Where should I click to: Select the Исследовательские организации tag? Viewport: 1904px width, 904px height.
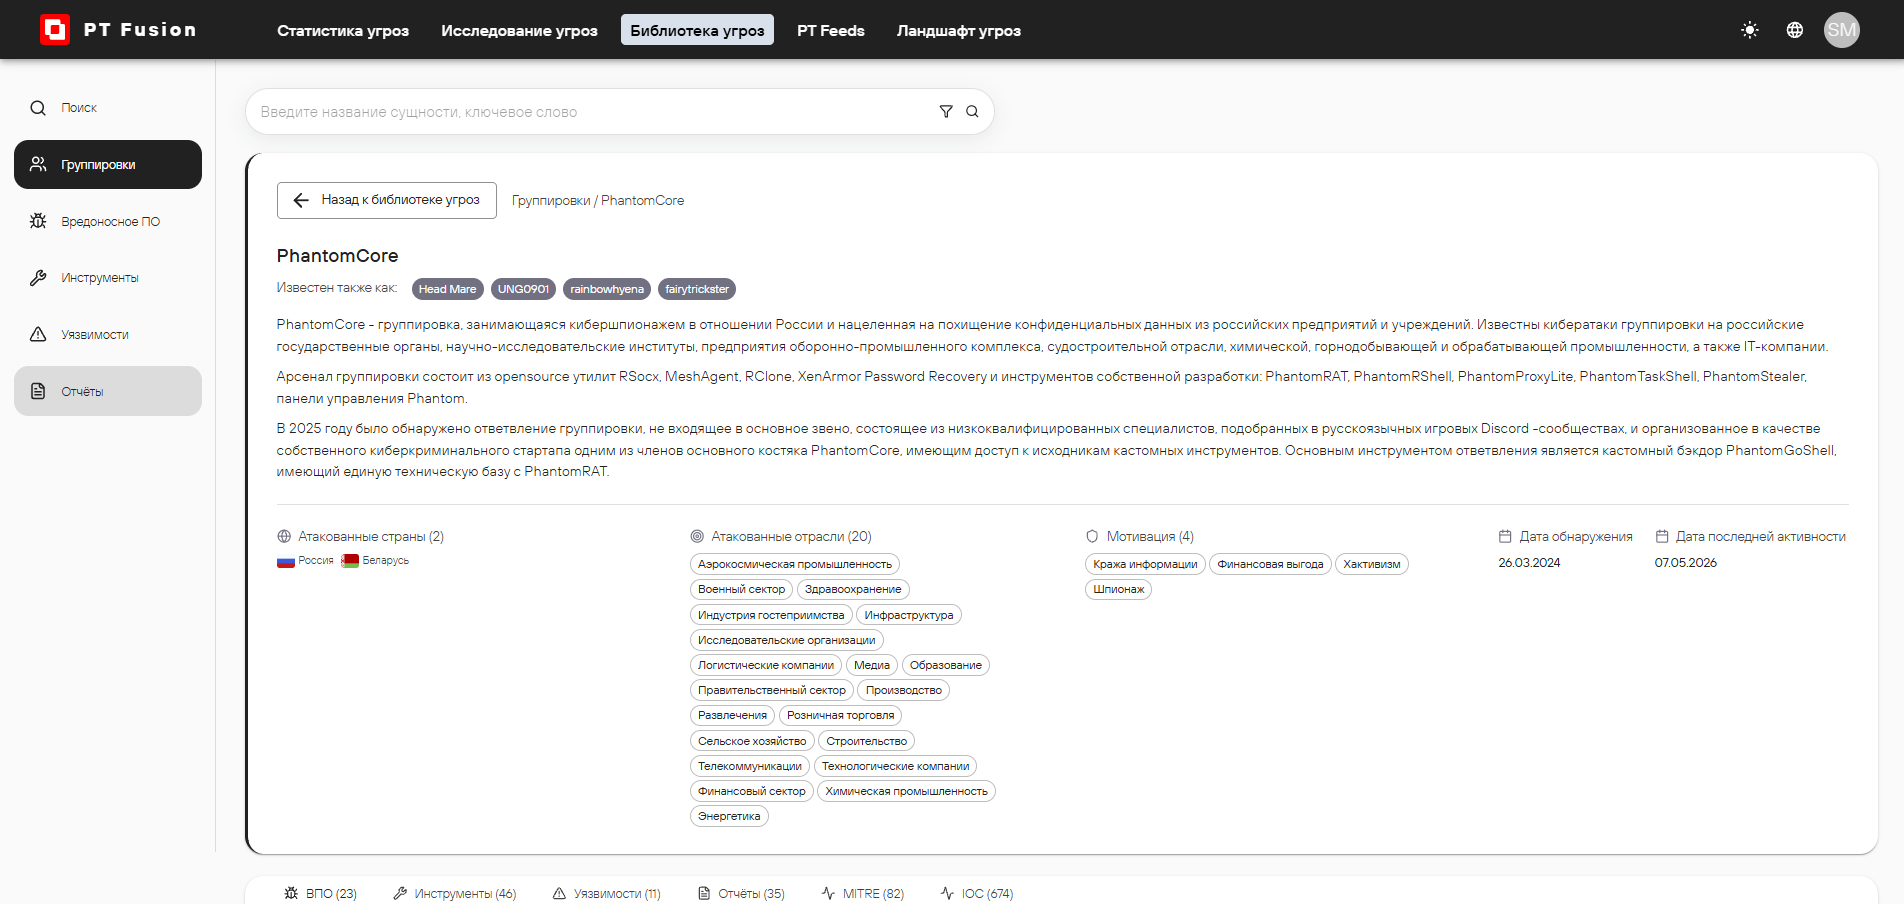787,640
